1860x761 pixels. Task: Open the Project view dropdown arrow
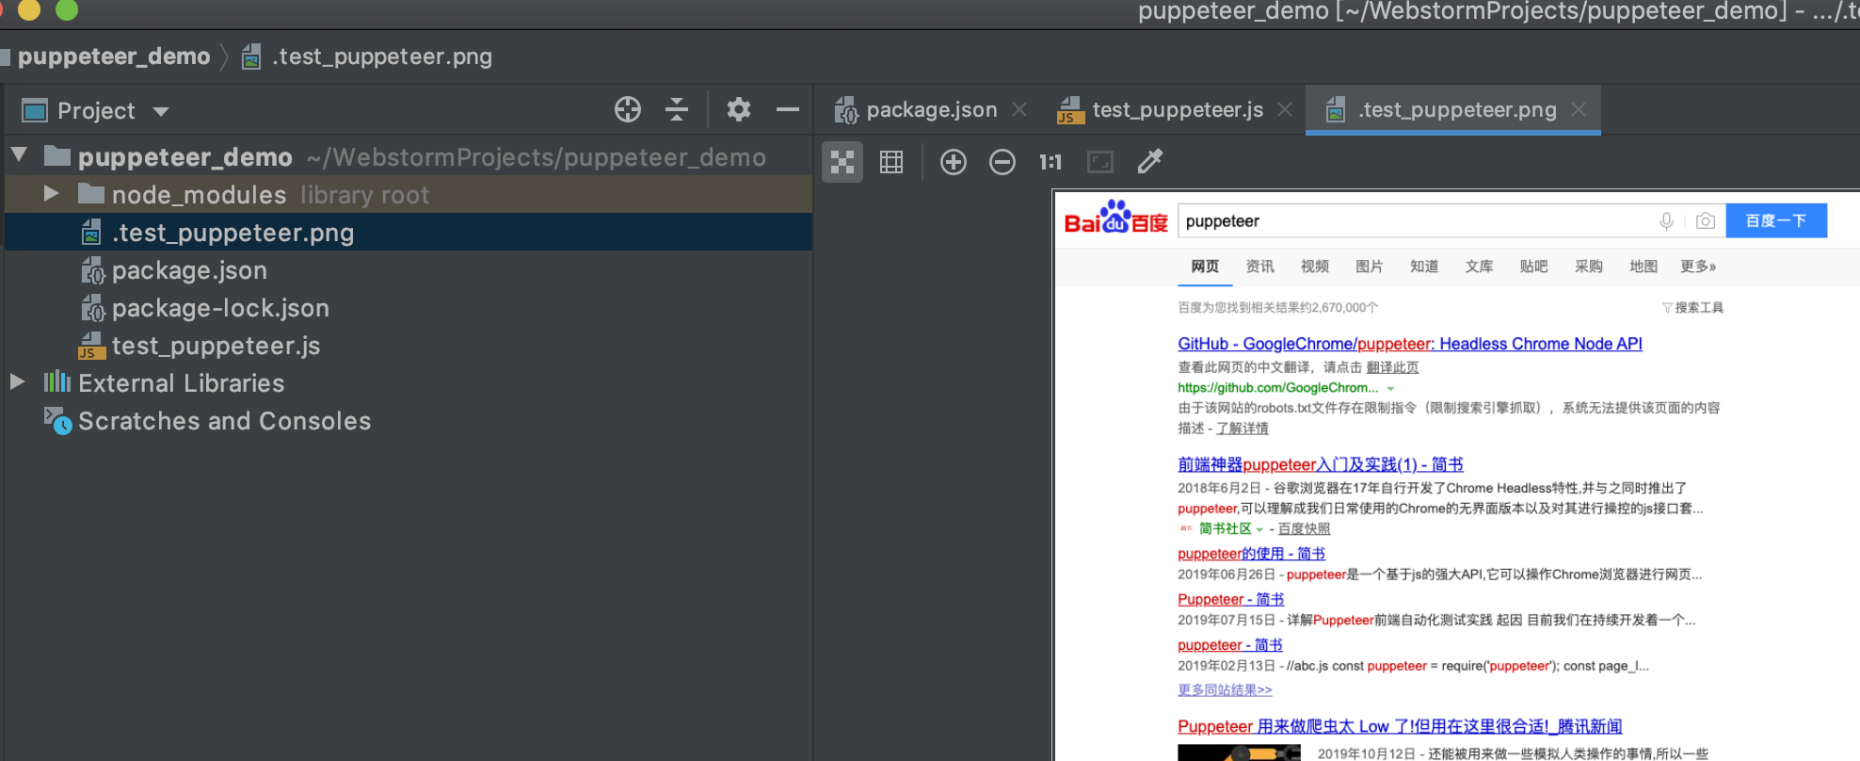click(x=161, y=112)
